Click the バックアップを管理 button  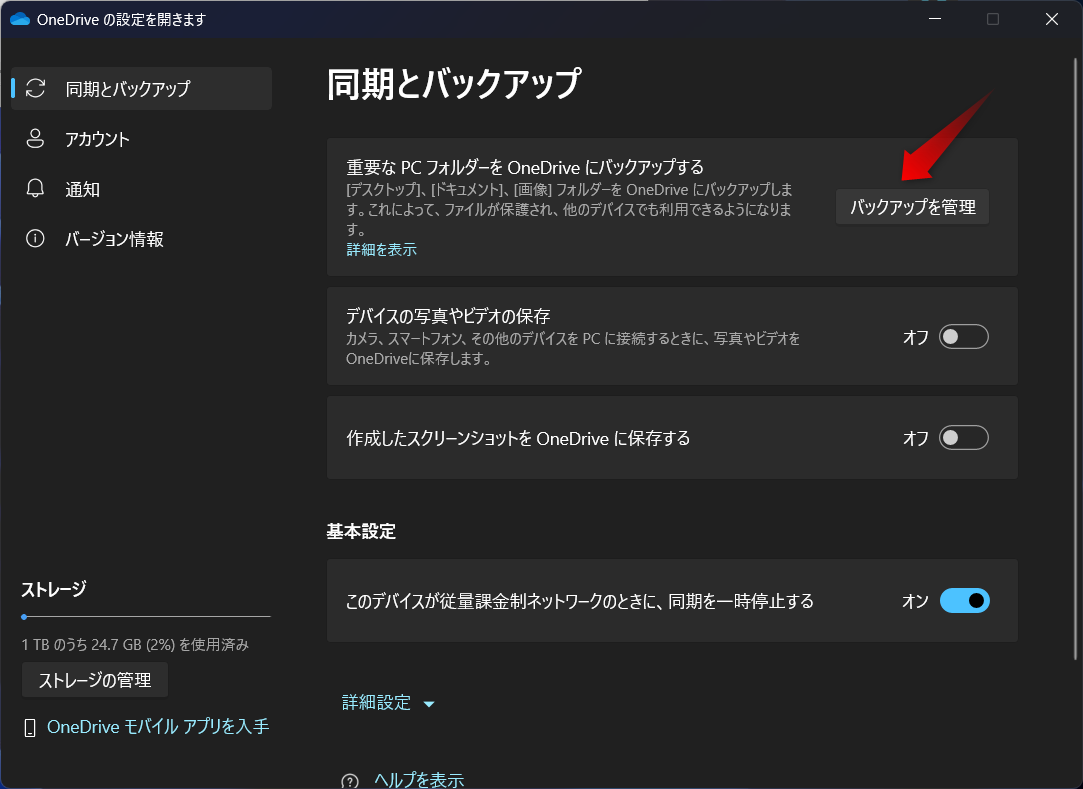pyautogui.click(x=912, y=207)
